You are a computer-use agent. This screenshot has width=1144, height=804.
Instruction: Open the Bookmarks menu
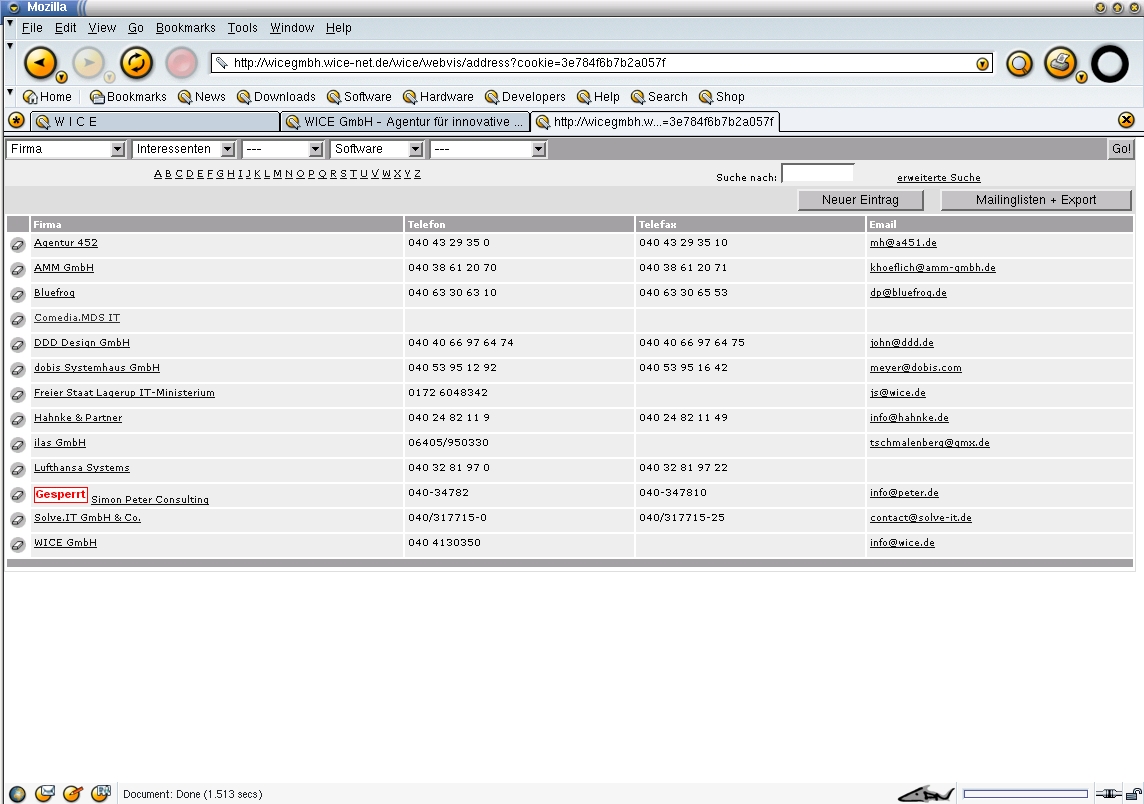tap(185, 28)
